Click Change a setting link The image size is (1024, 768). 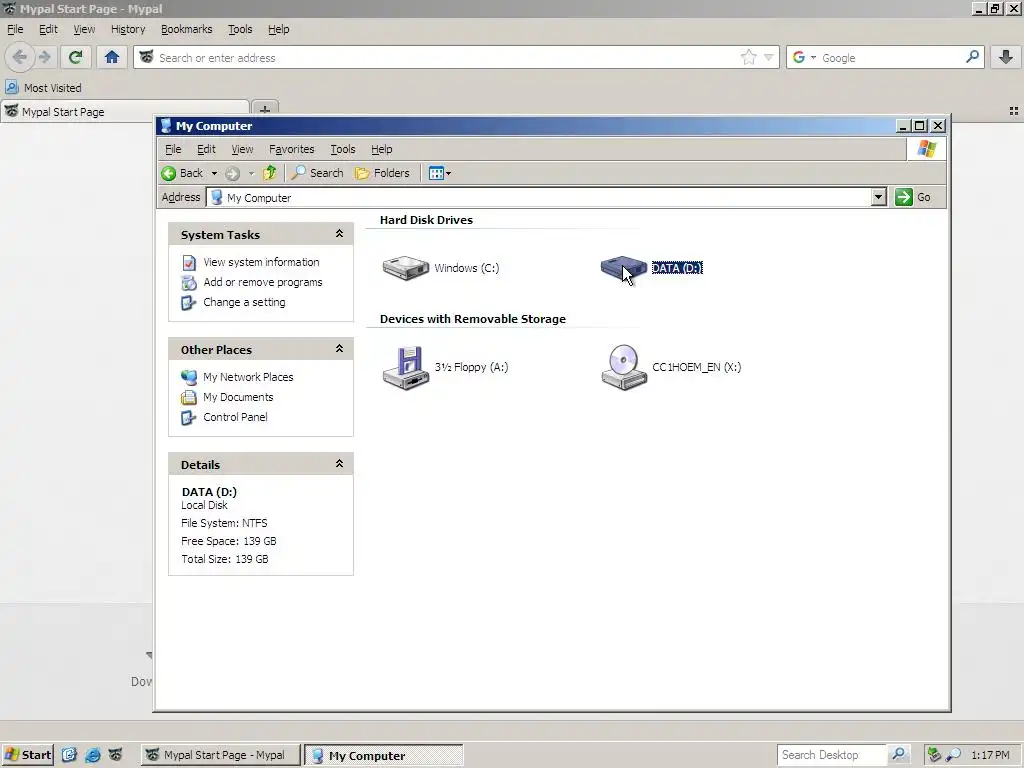click(x=244, y=302)
